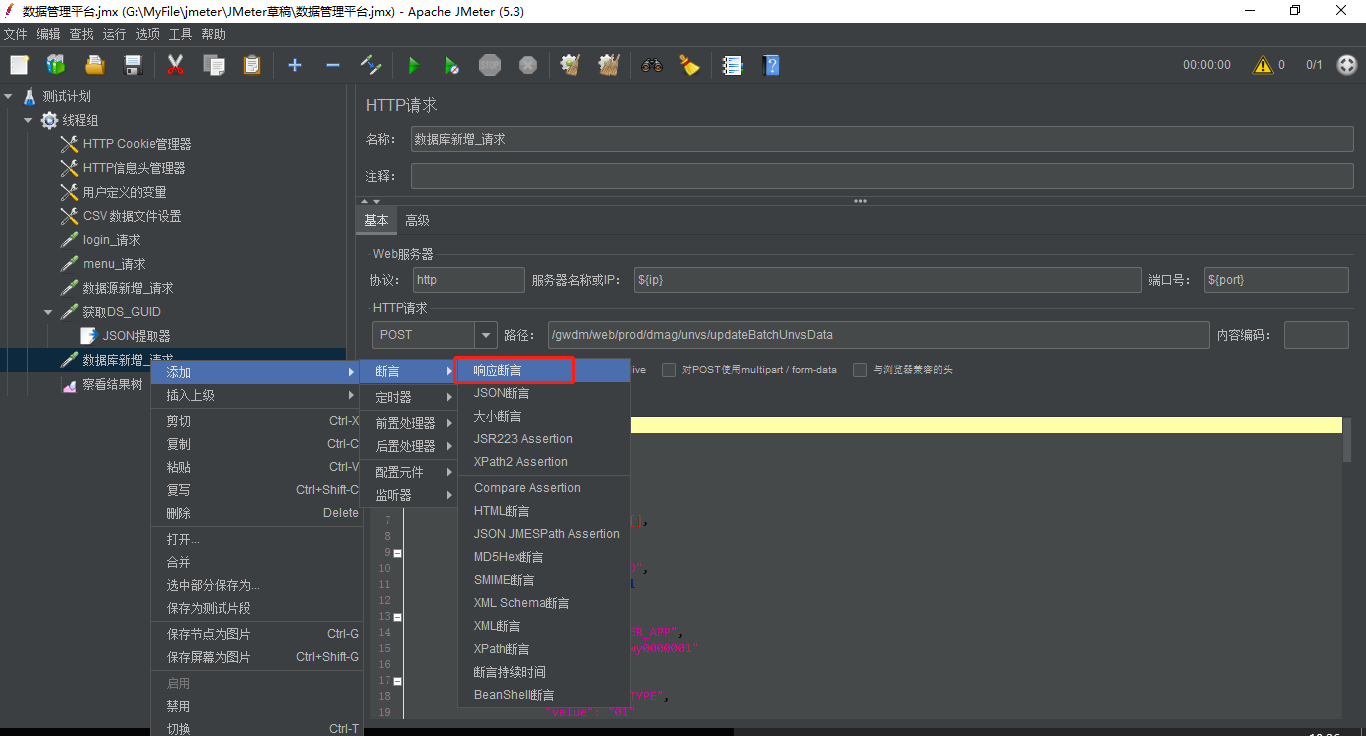The image size is (1366, 736).
Task: Expand the 定时器 submenu
Action: coord(409,397)
